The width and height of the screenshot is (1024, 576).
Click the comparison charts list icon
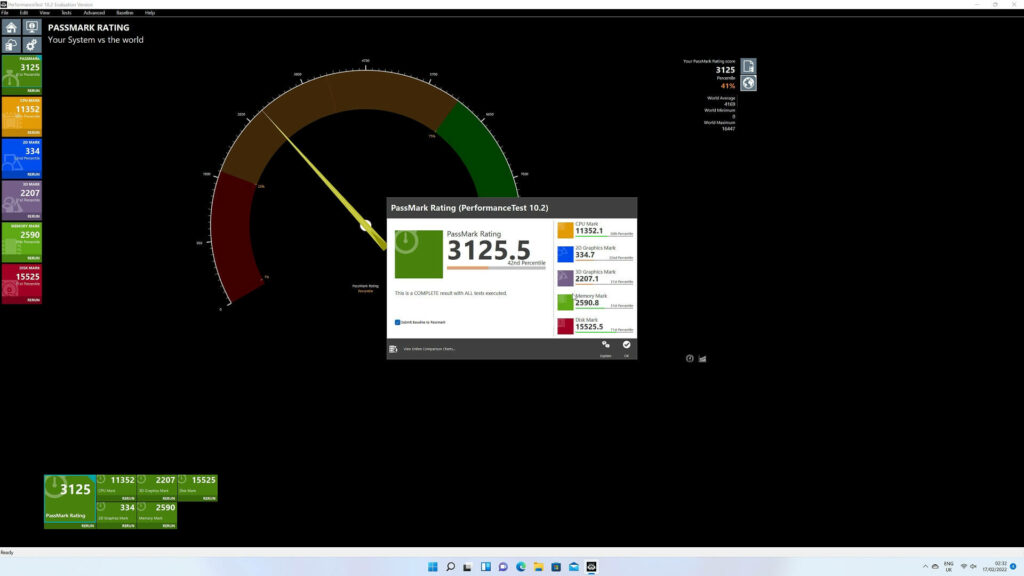393,349
